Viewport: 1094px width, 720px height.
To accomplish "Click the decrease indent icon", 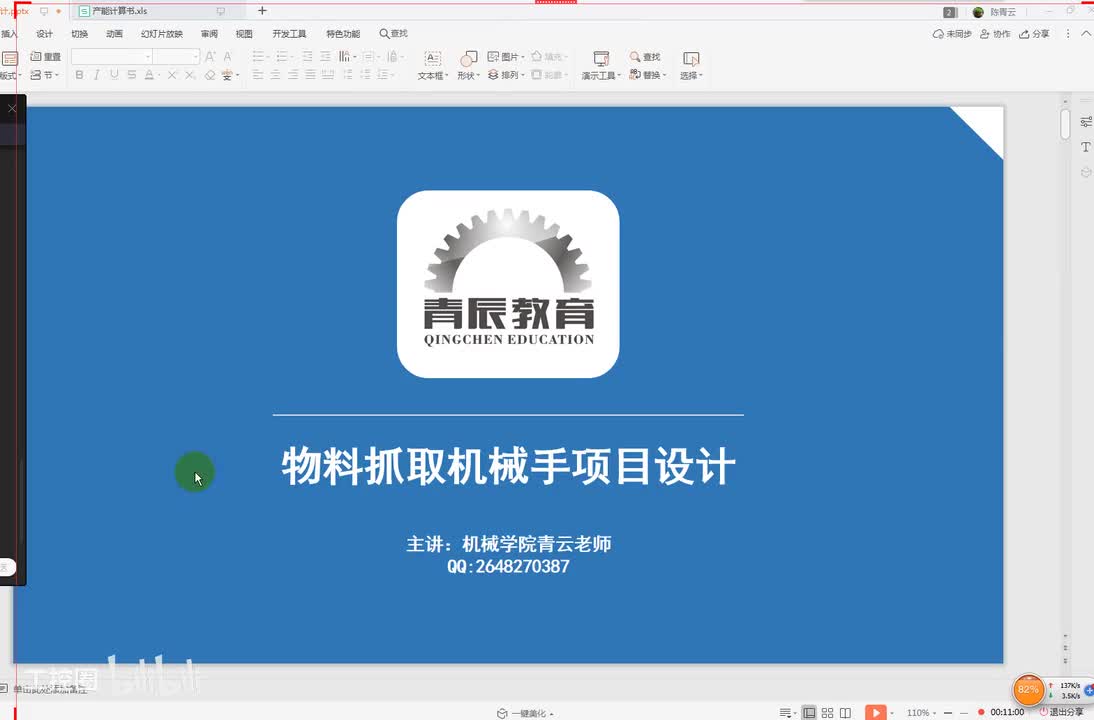I will click(308, 57).
